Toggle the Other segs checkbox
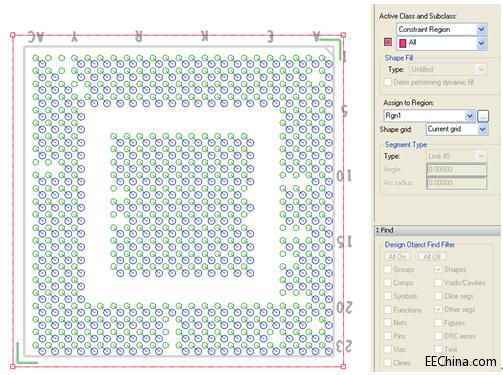 pyautogui.click(x=438, y=309)
